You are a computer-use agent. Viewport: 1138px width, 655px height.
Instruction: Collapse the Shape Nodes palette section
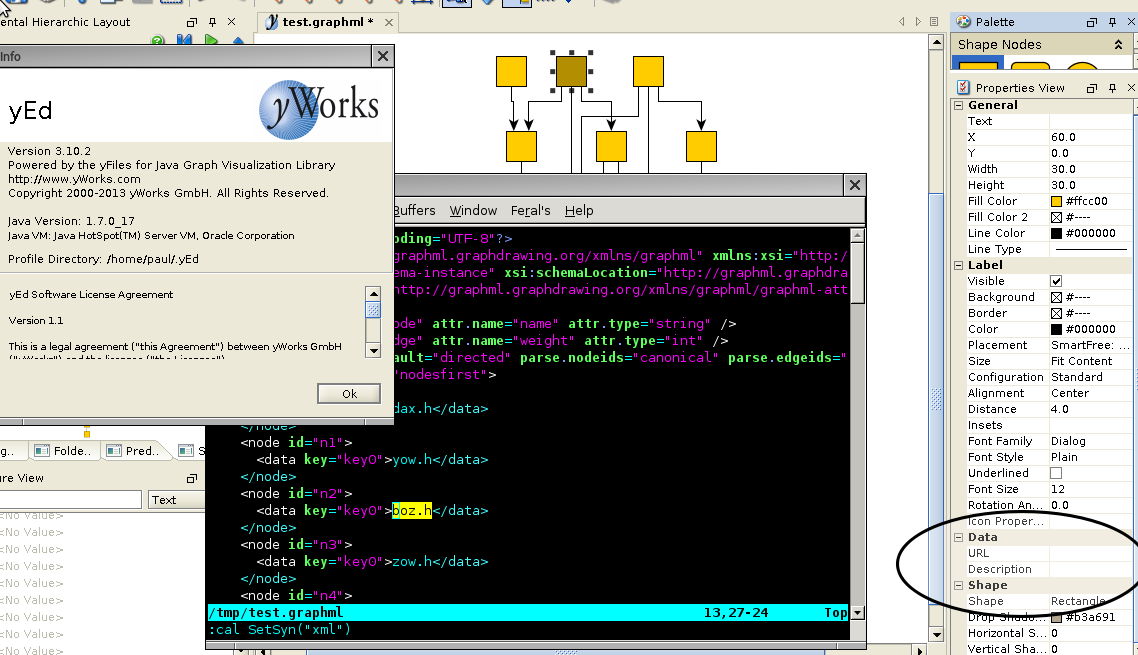coord(1118,45)
